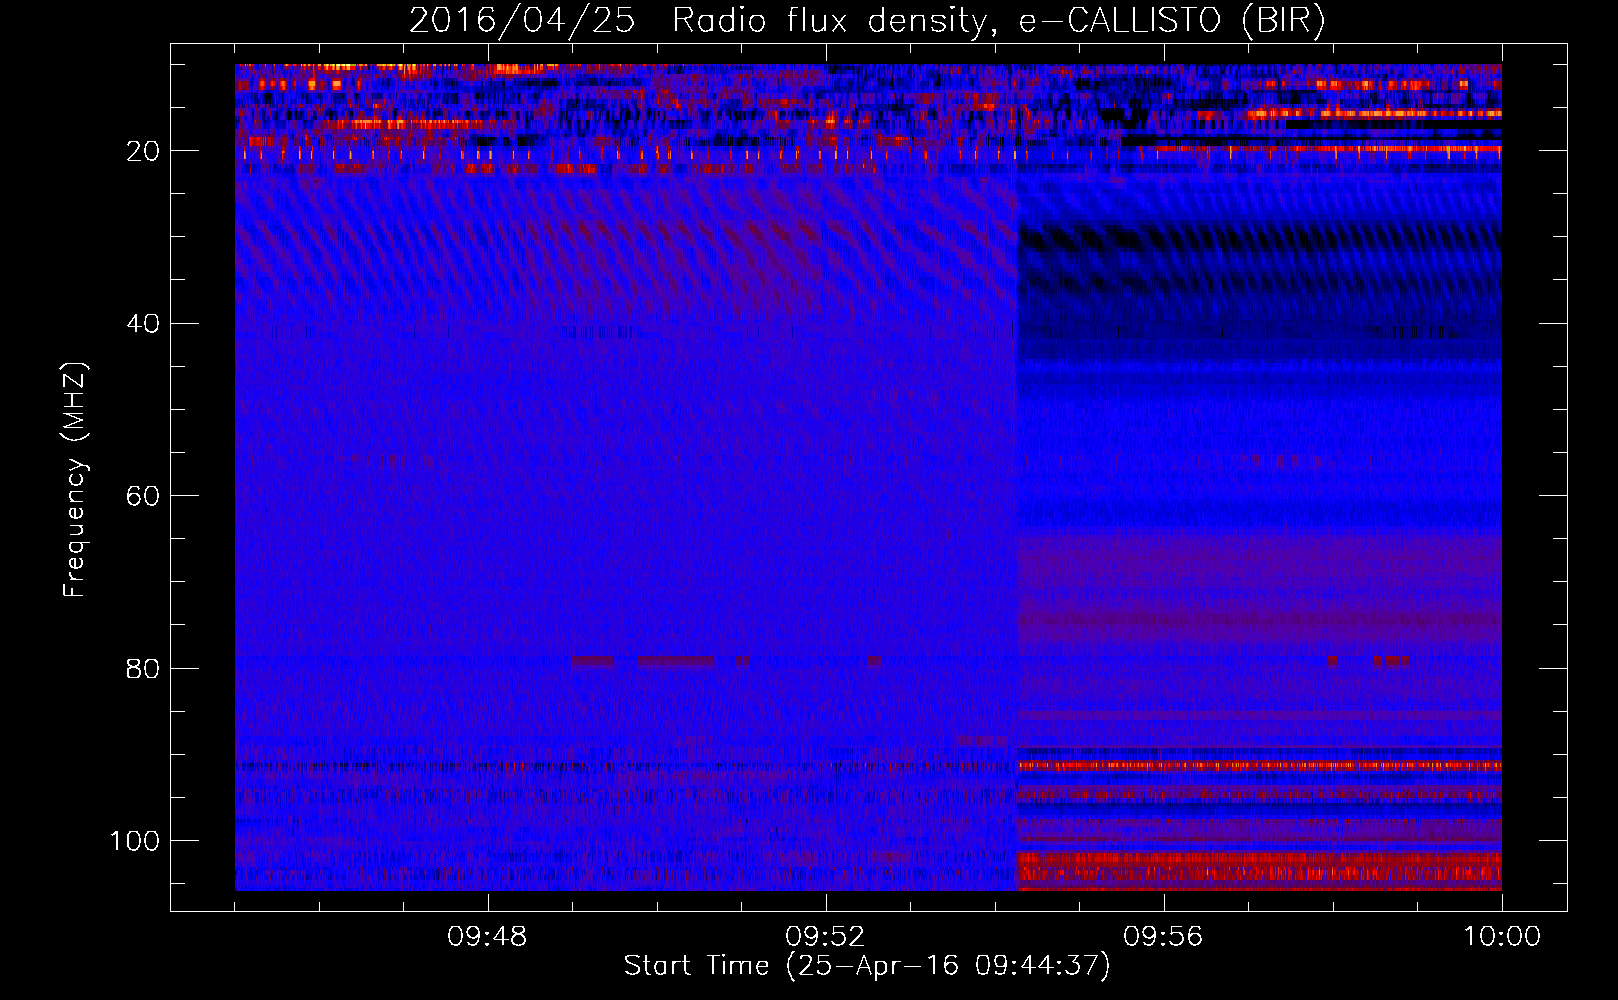The width and height of the screenshot is (1618, 1000).
Task: Click the "40" frequency tick label
Action: (x=144, y=324)
